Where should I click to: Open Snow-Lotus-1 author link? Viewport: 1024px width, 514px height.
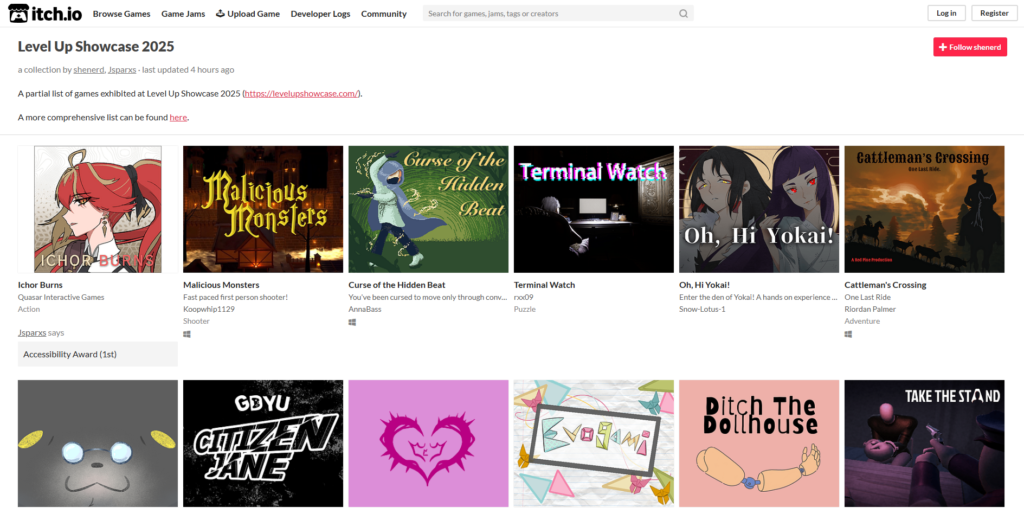coord(702,309)
